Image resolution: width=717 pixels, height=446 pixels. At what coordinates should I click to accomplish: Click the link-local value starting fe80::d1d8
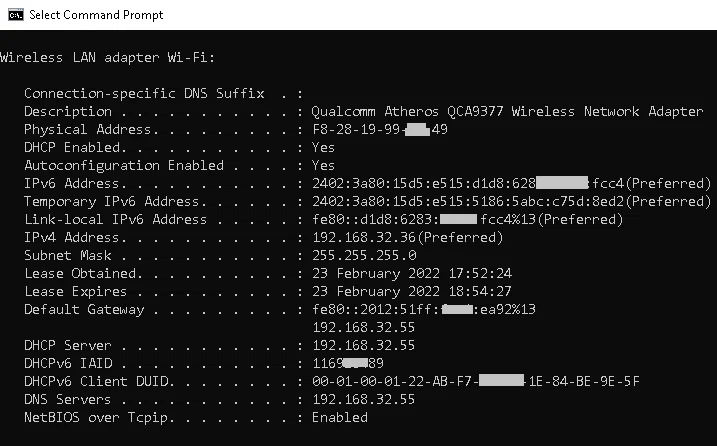point(467,219)
